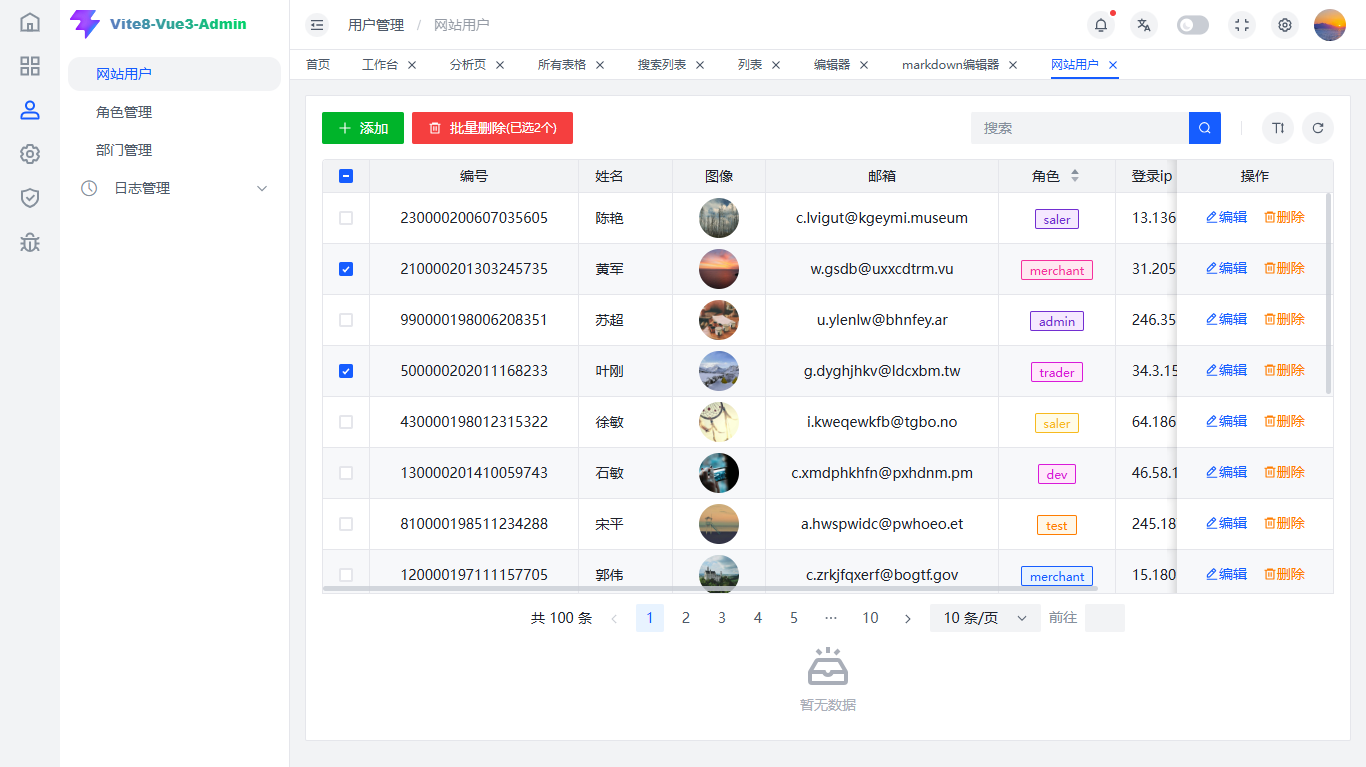The width and height of the screenshot is (1366, 767).
Task: Open the 10 条/页 page size dropdown
Action: click(985, 618)
